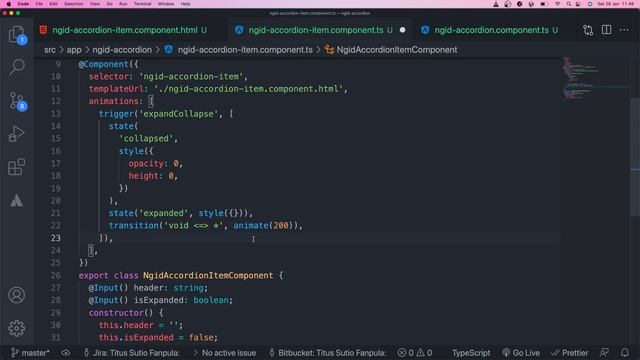Click animate(200) in the transition line
This screenshot has width=640, height=360.
(264, 225)
